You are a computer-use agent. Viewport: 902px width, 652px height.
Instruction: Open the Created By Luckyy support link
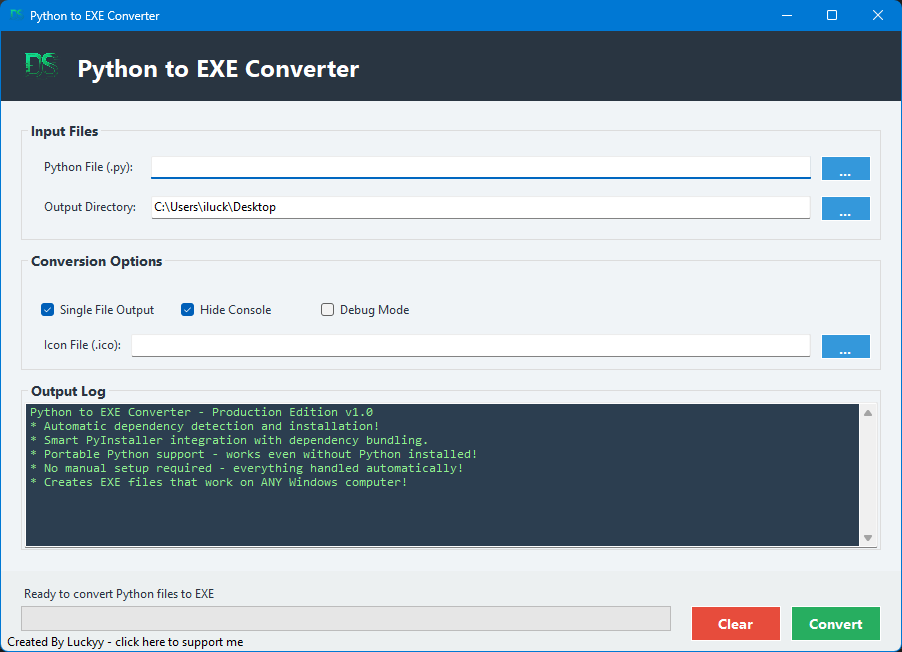[x=125, y=642]
